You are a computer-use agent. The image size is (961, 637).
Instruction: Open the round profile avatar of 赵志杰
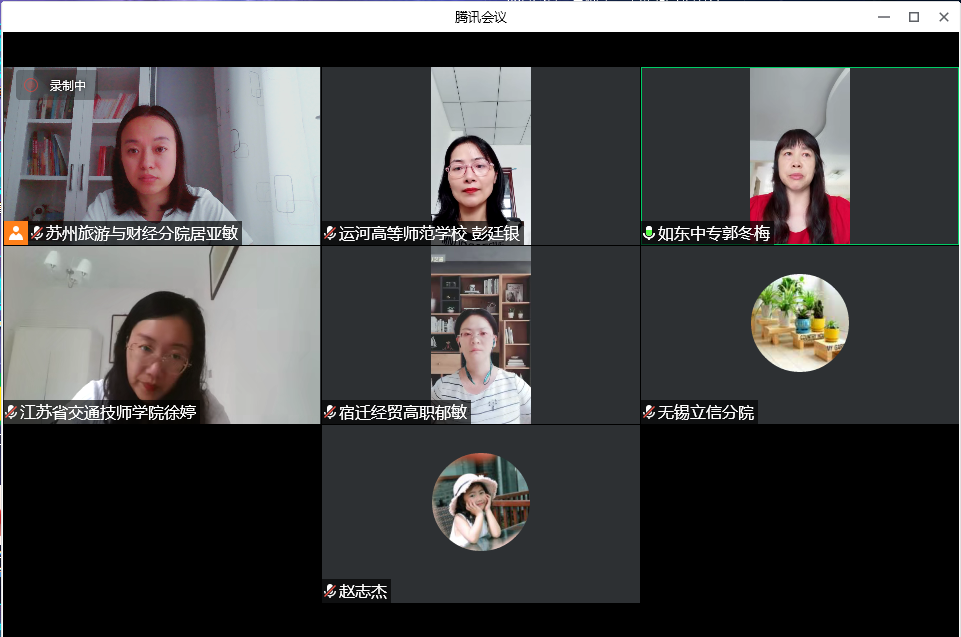(x=480, y=502)
